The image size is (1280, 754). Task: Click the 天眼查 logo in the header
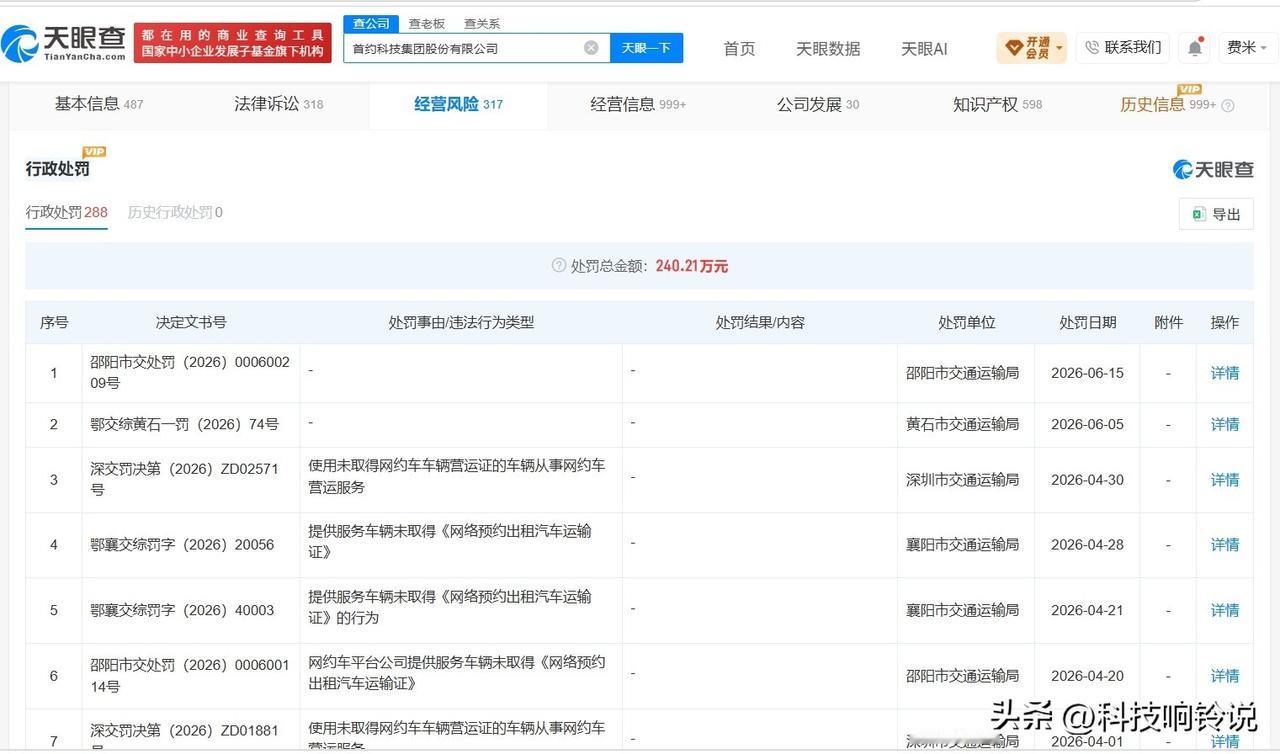click(x=64, y=42)
